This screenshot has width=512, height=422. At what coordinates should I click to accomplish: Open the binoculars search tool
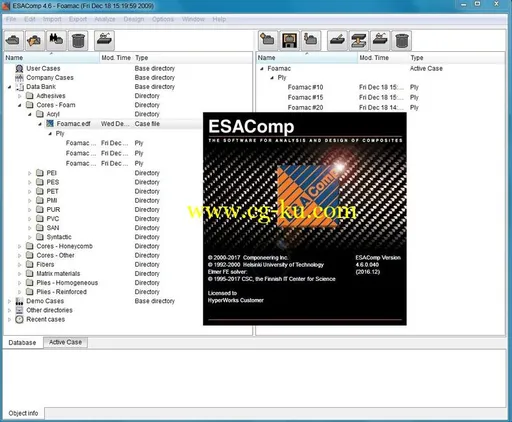click(x=56, y=40)
